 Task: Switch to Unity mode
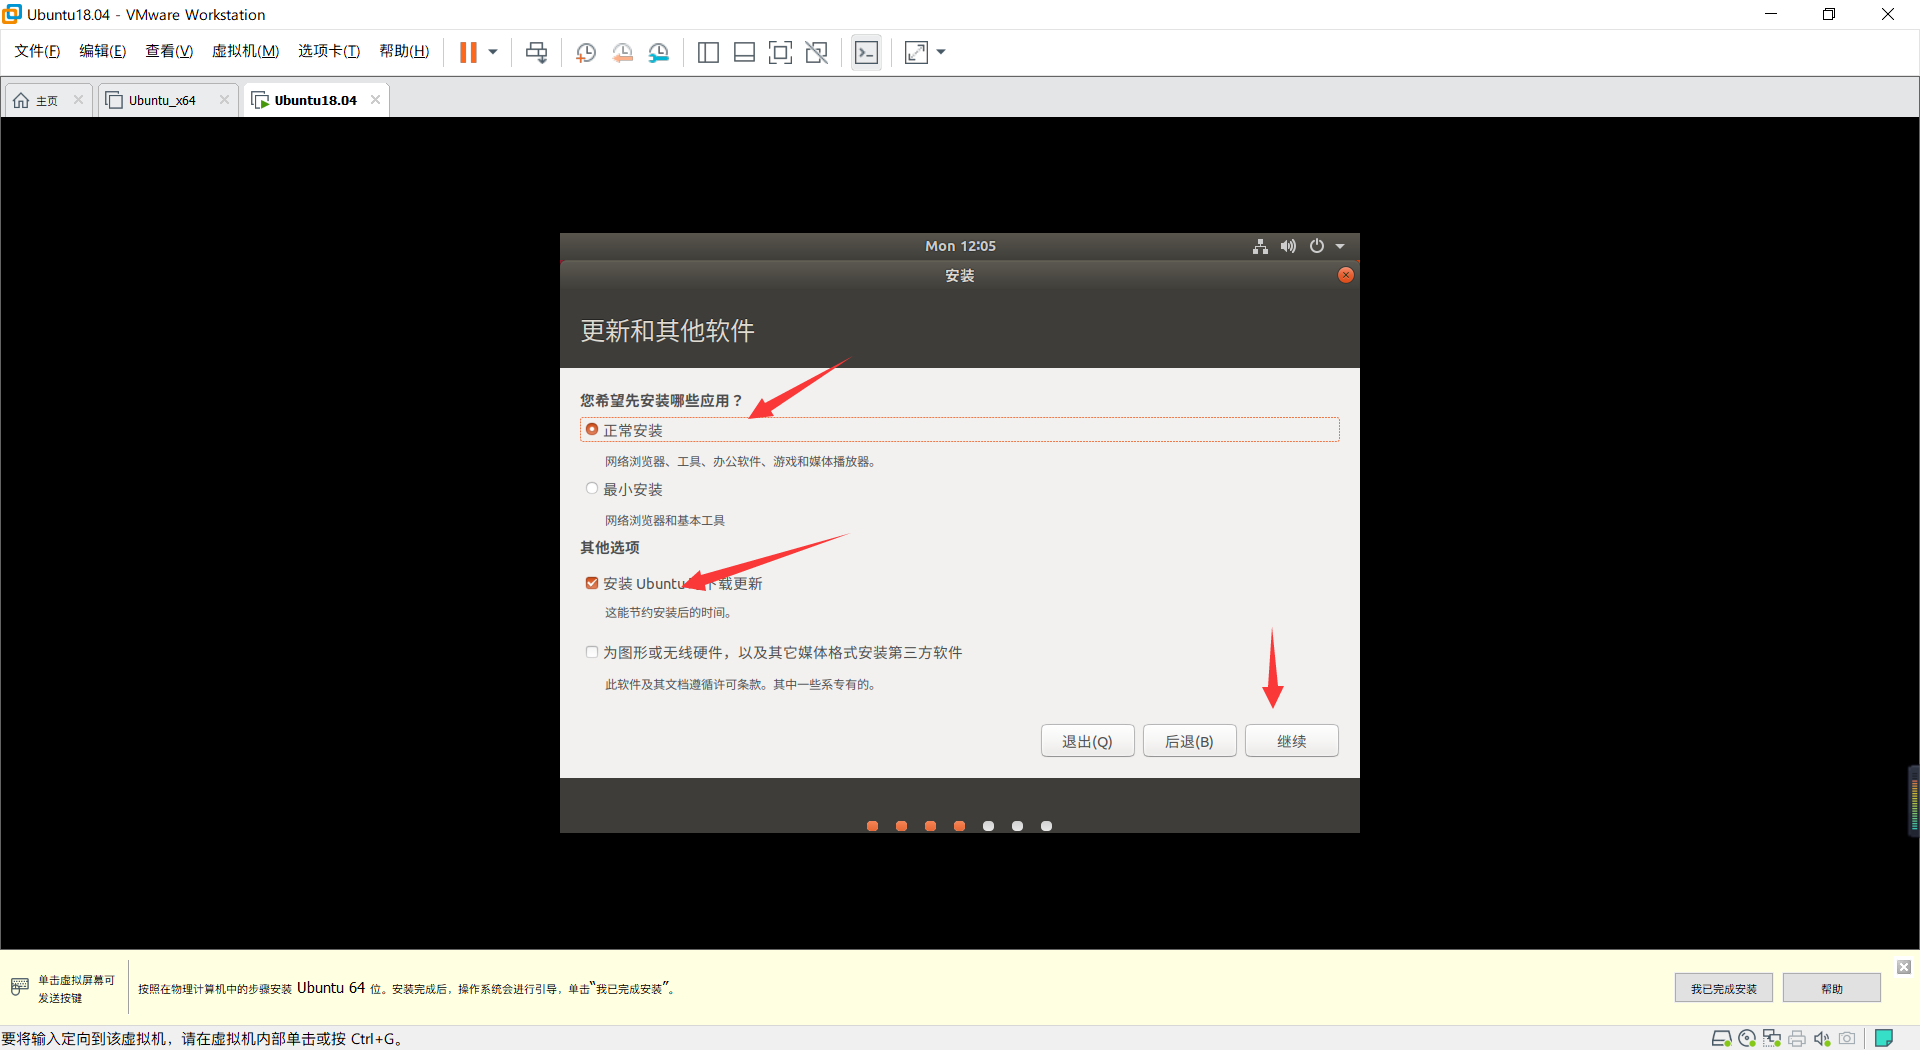point(816,52)
